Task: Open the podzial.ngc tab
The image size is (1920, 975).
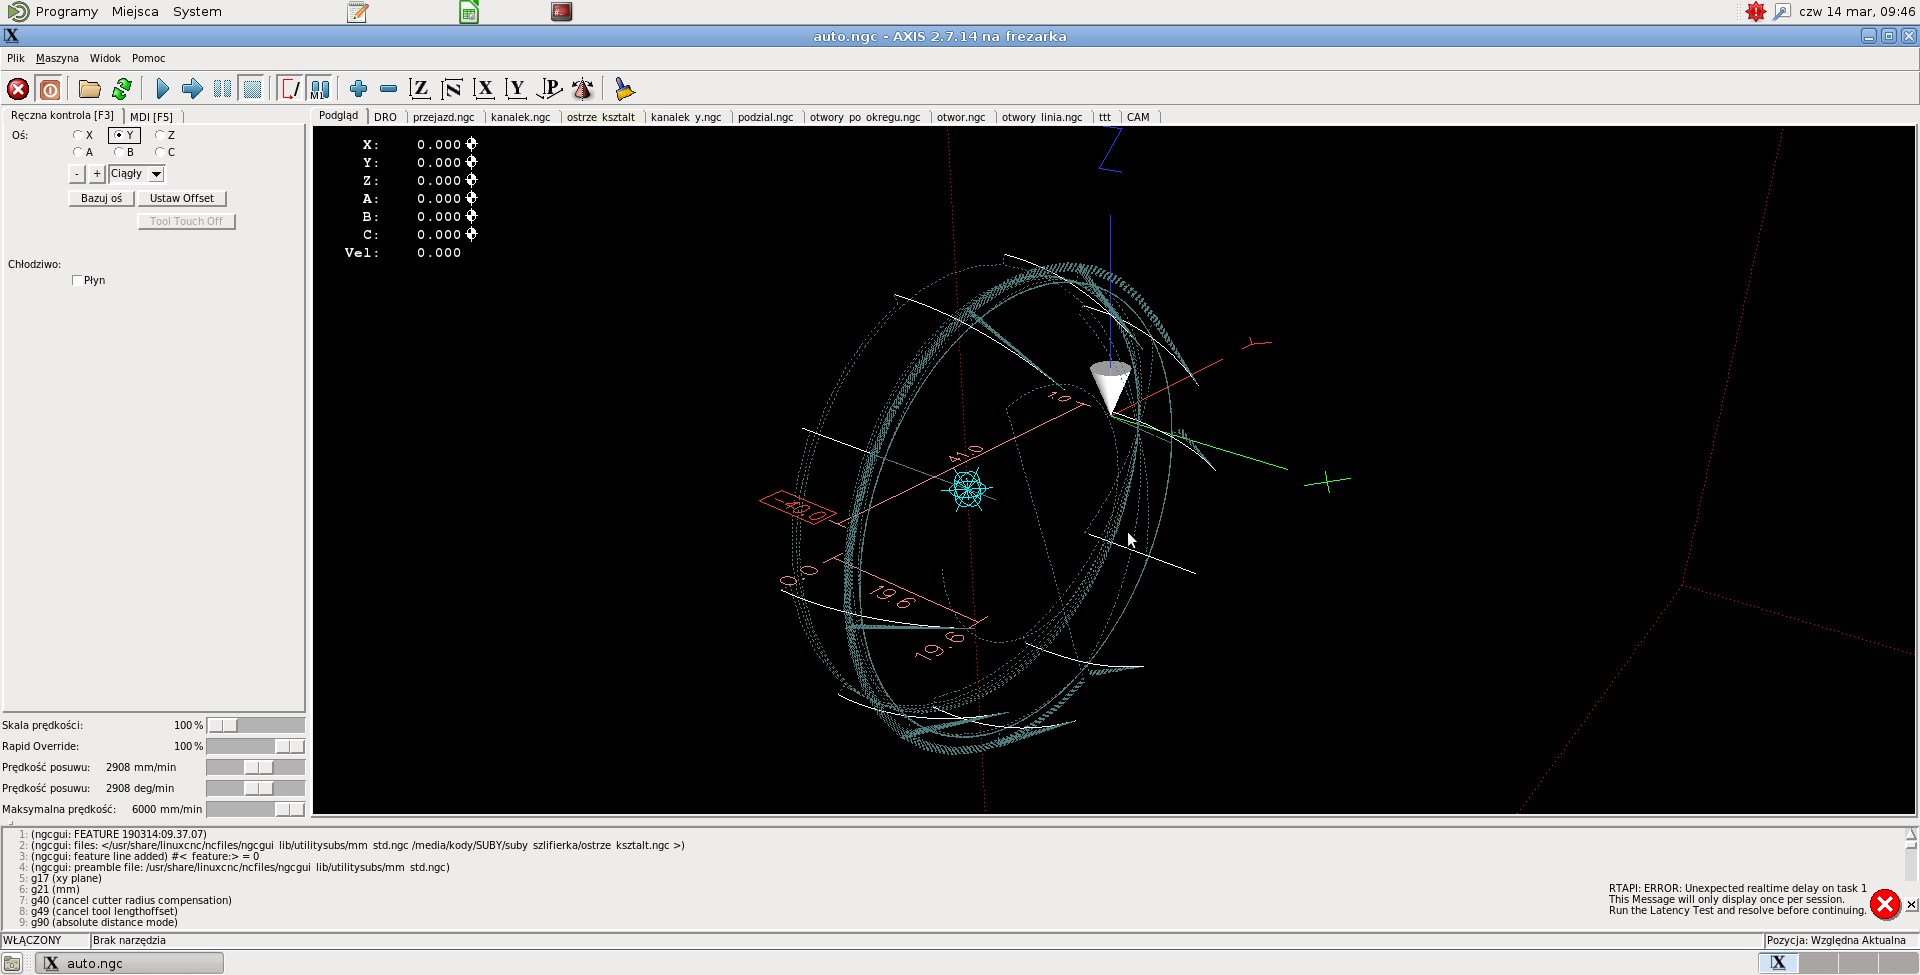Action: pos(765,117)
